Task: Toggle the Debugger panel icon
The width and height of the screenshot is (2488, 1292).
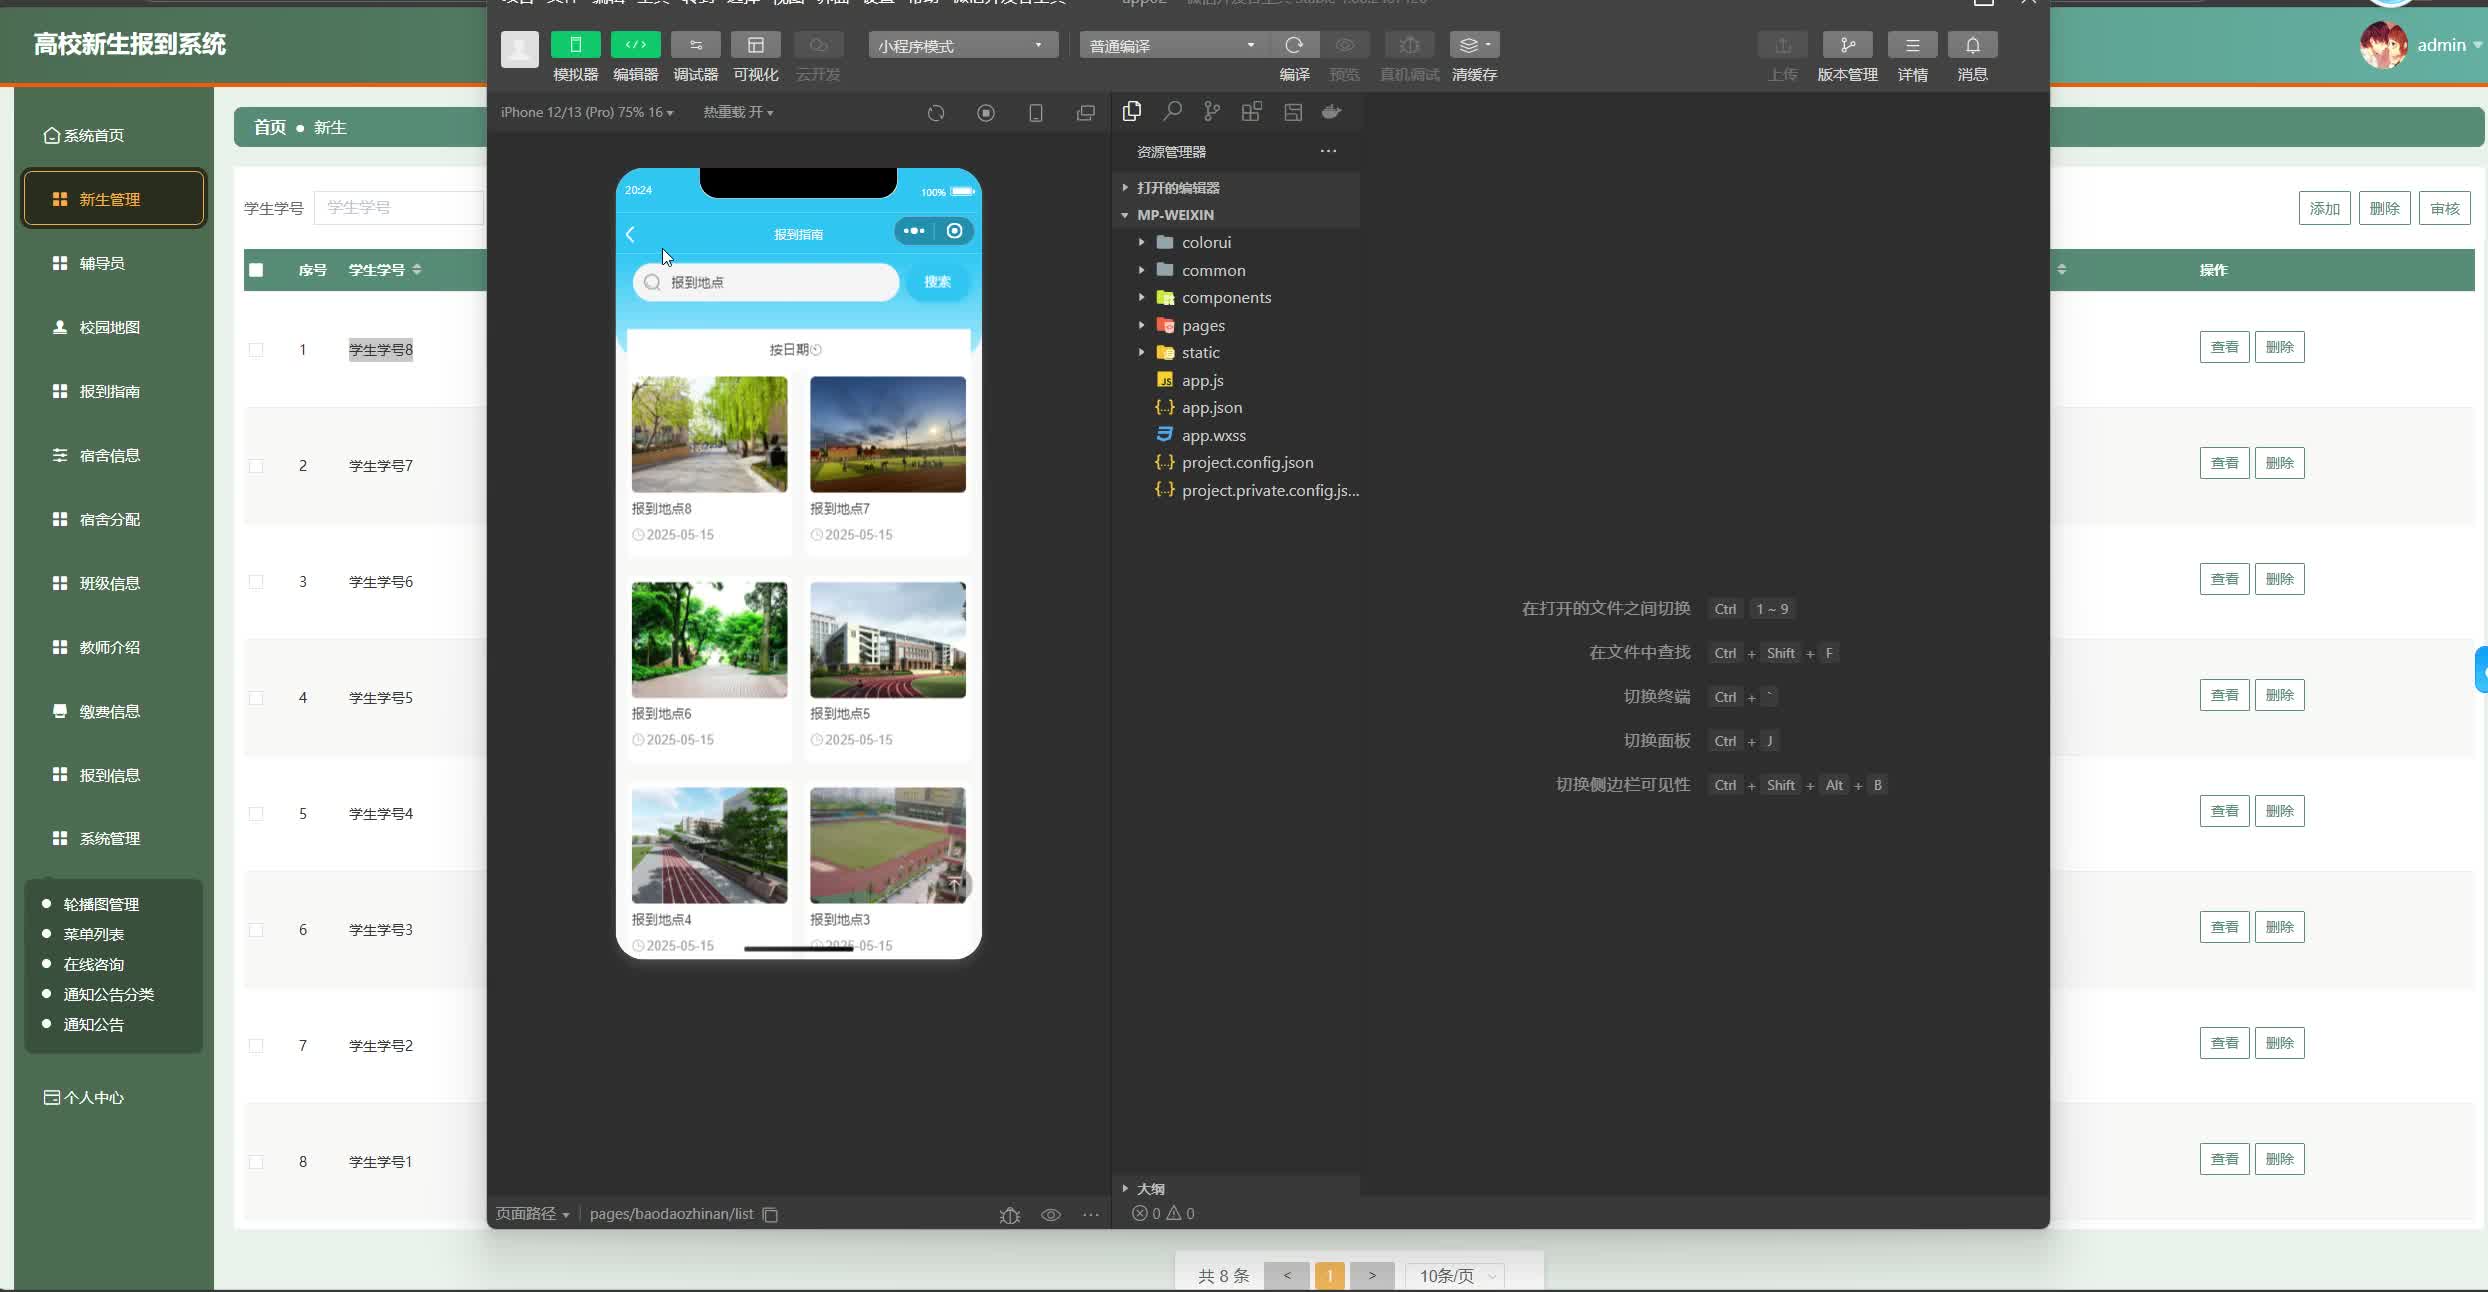Action: (x=695, y=45)
